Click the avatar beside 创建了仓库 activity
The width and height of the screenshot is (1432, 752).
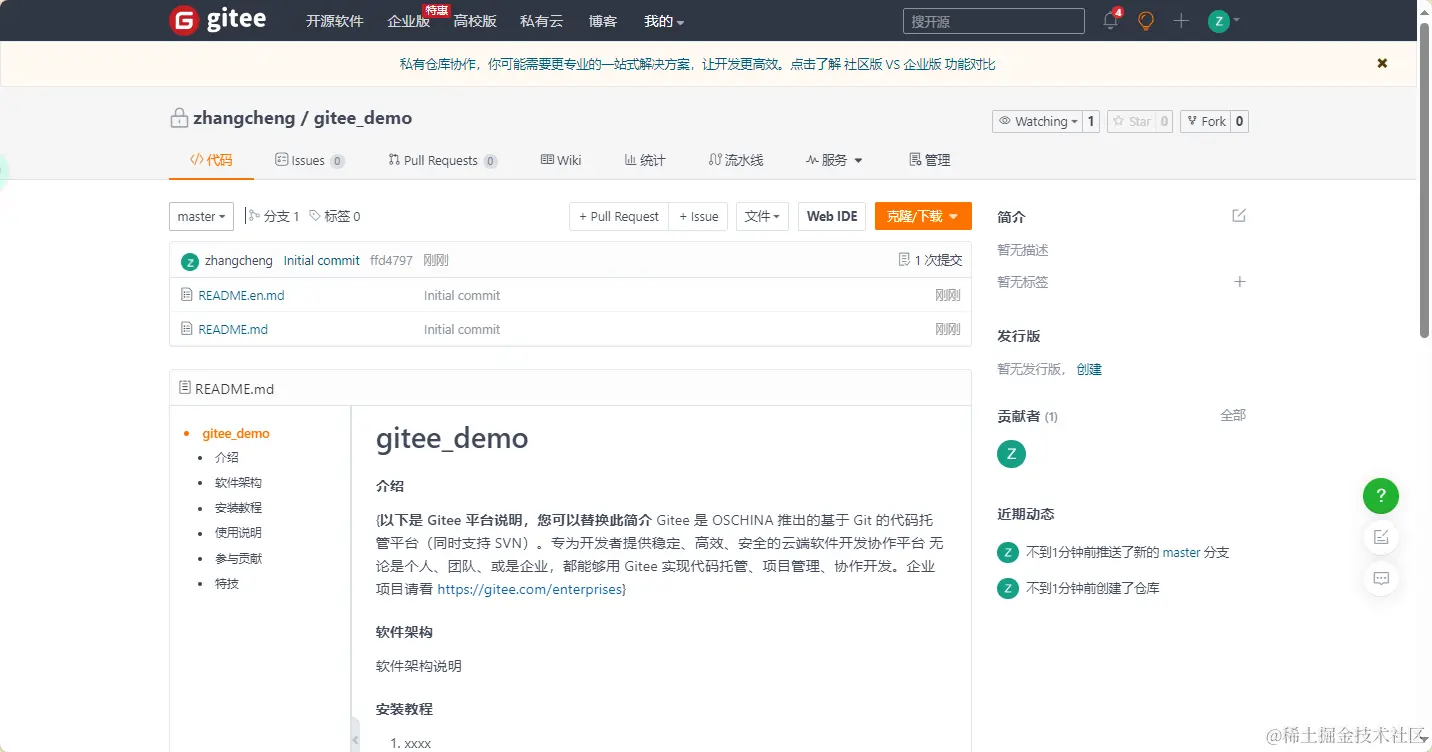1007,588
